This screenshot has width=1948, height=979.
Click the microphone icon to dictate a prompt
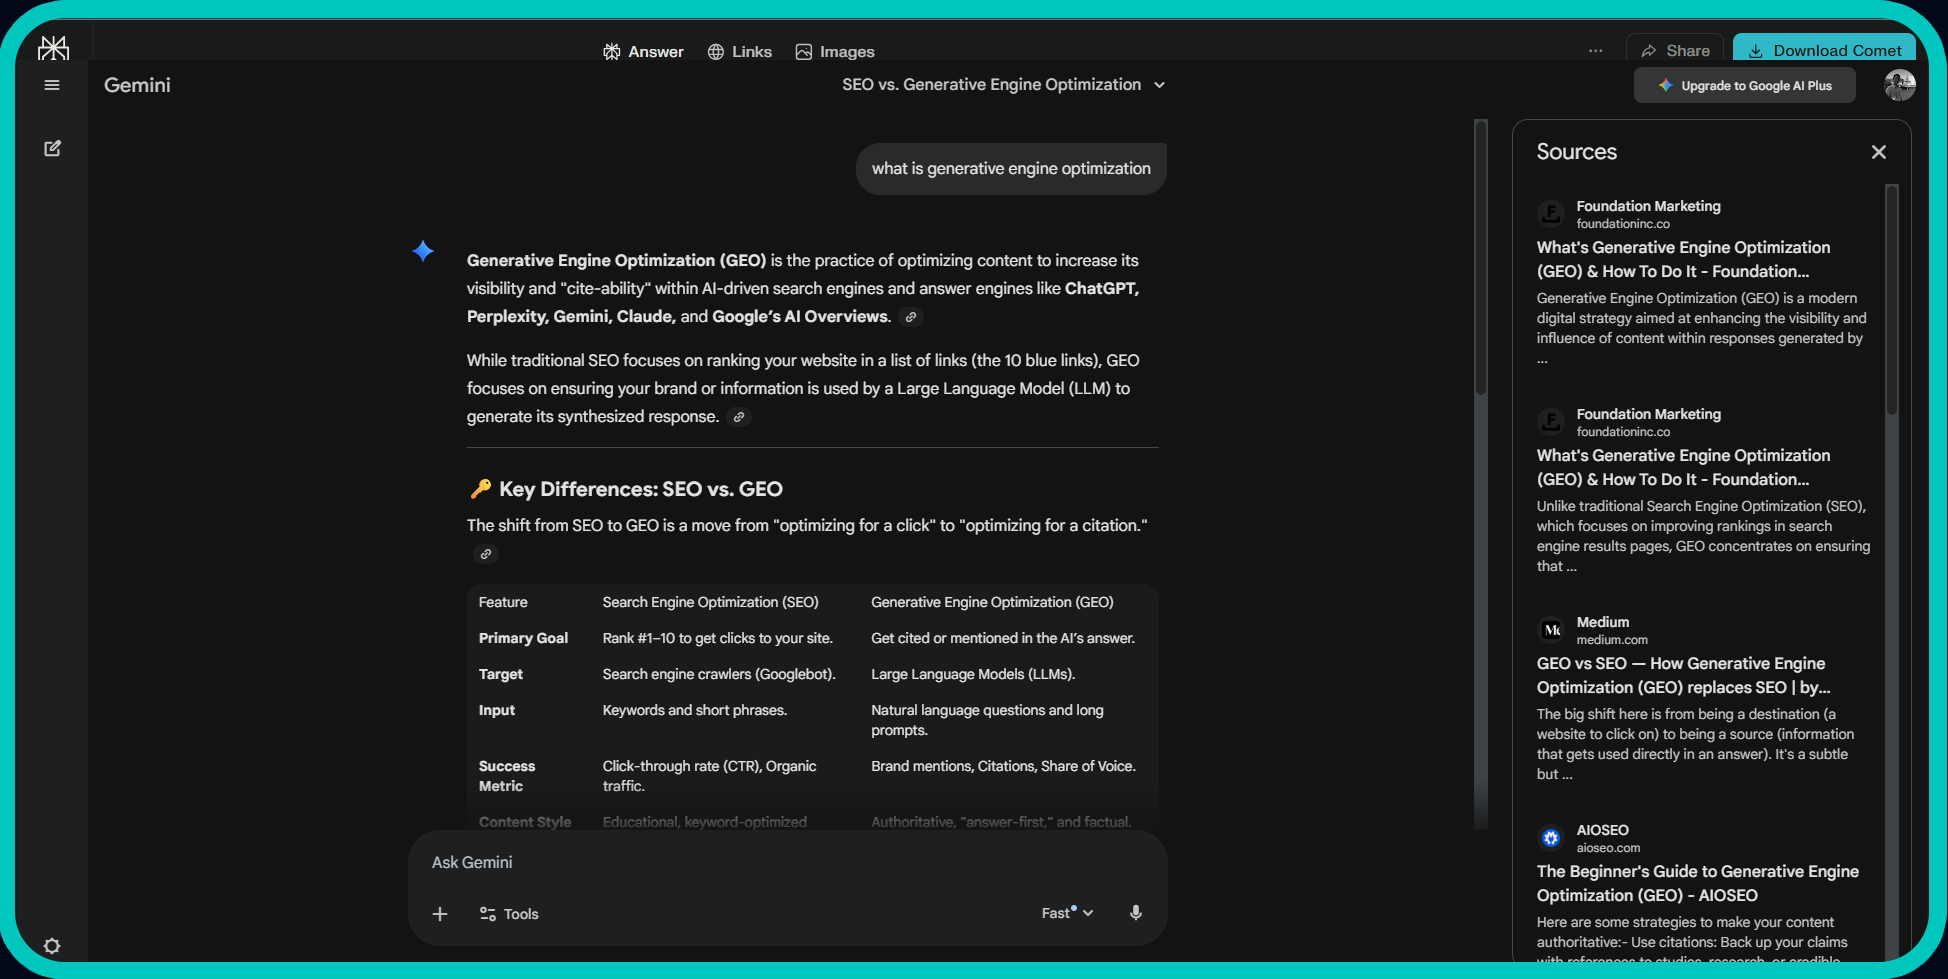click(1135, 913)
